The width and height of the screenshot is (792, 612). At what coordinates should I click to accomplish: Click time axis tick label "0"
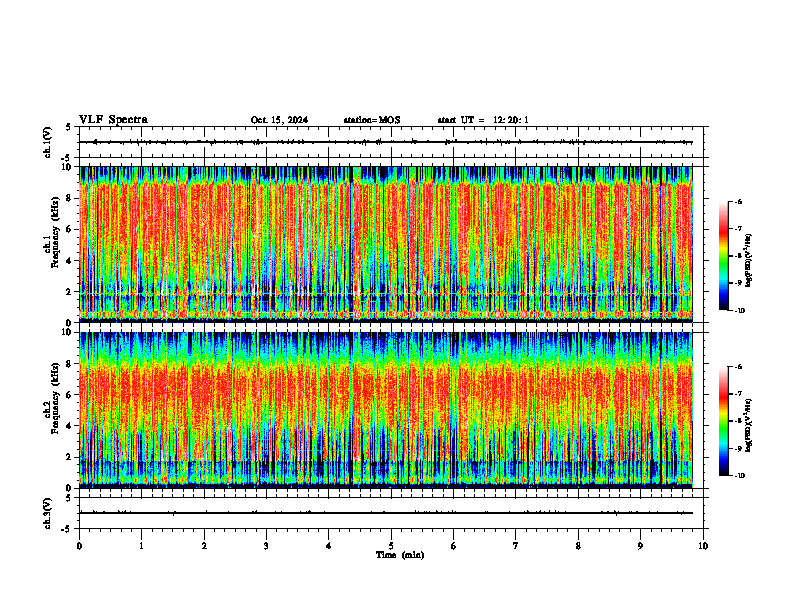pos(79,546)
